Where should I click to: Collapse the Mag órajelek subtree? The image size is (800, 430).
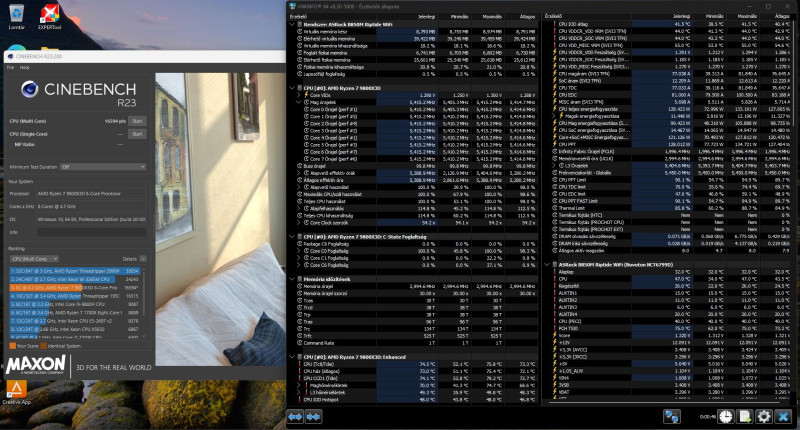click(299, 102)
